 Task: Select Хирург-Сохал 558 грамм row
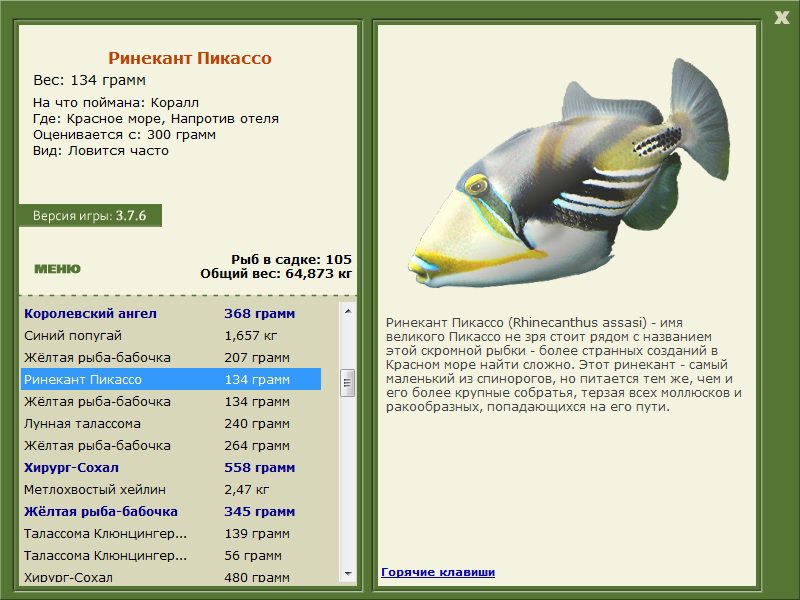[x=171, y=467]
